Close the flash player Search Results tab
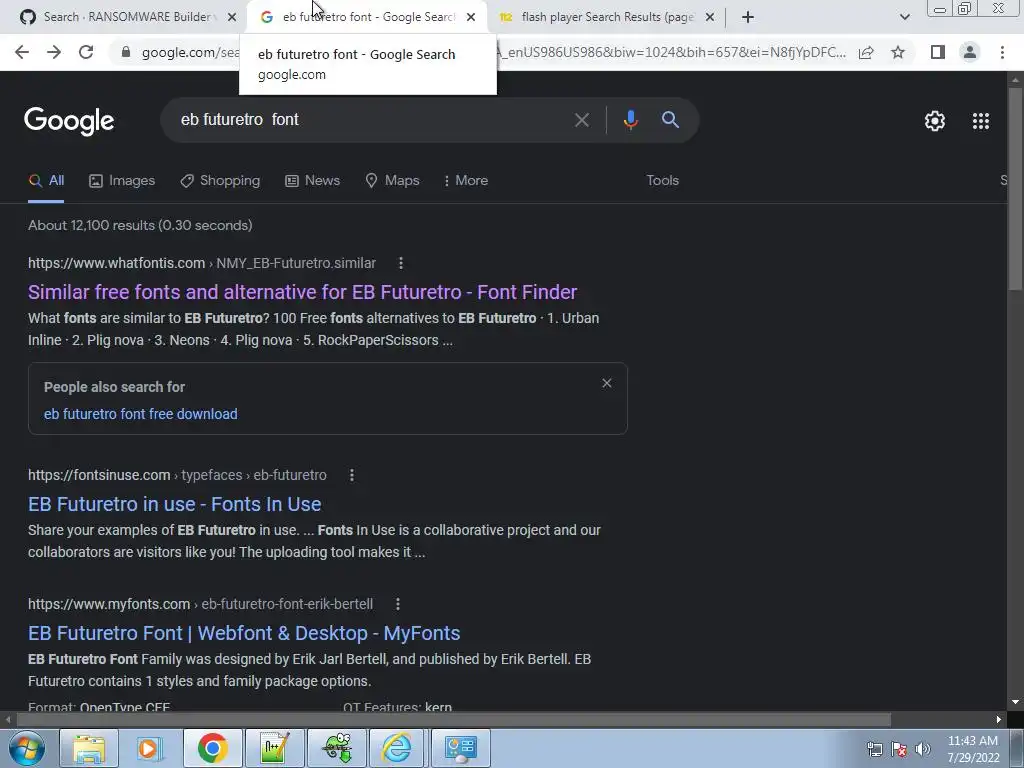The image size is (1024, 768). point(710,18)
